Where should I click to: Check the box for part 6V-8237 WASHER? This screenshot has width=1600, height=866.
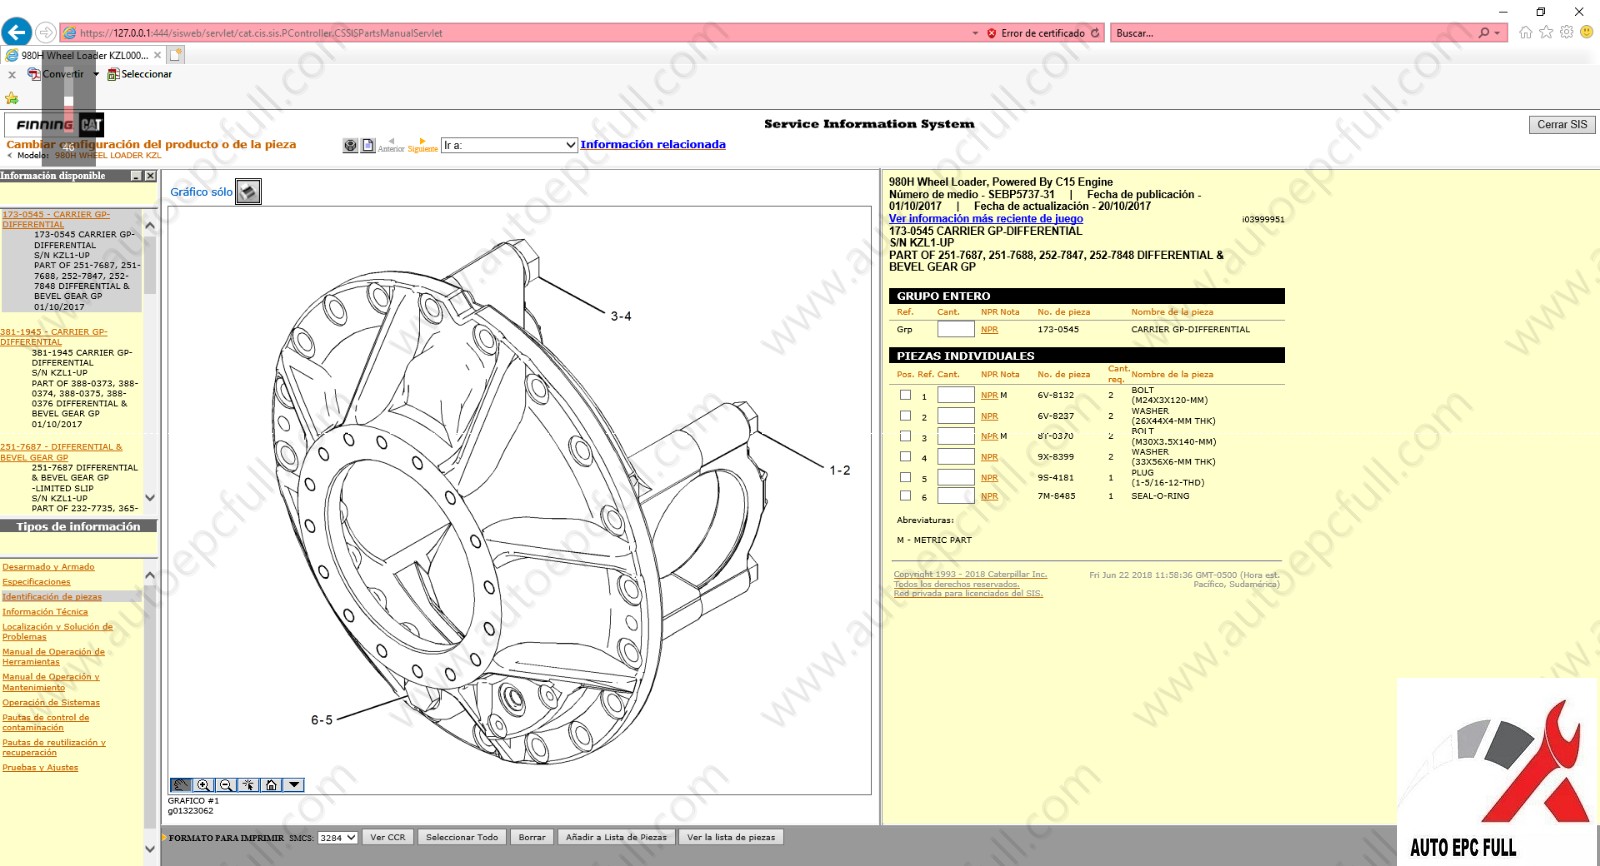(x=905, y=416)
